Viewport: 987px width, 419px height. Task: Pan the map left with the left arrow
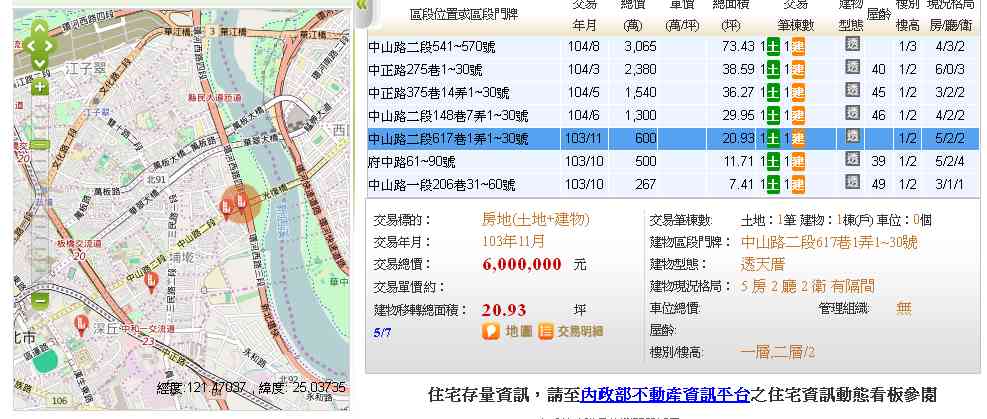coord(30,45)
